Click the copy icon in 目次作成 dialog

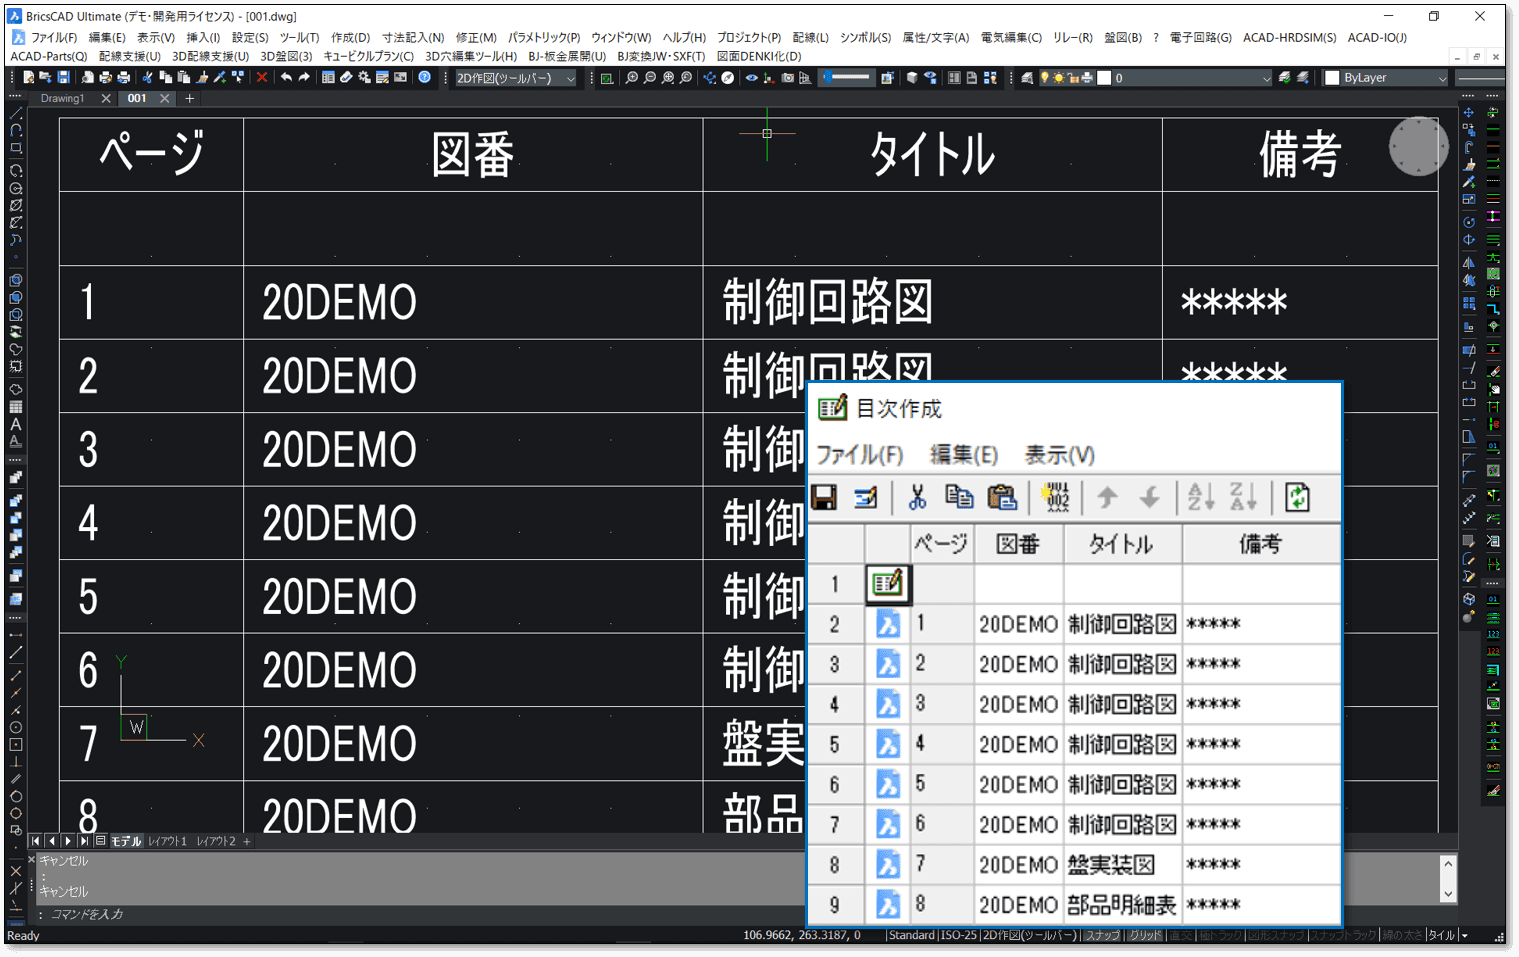(959, 497)
